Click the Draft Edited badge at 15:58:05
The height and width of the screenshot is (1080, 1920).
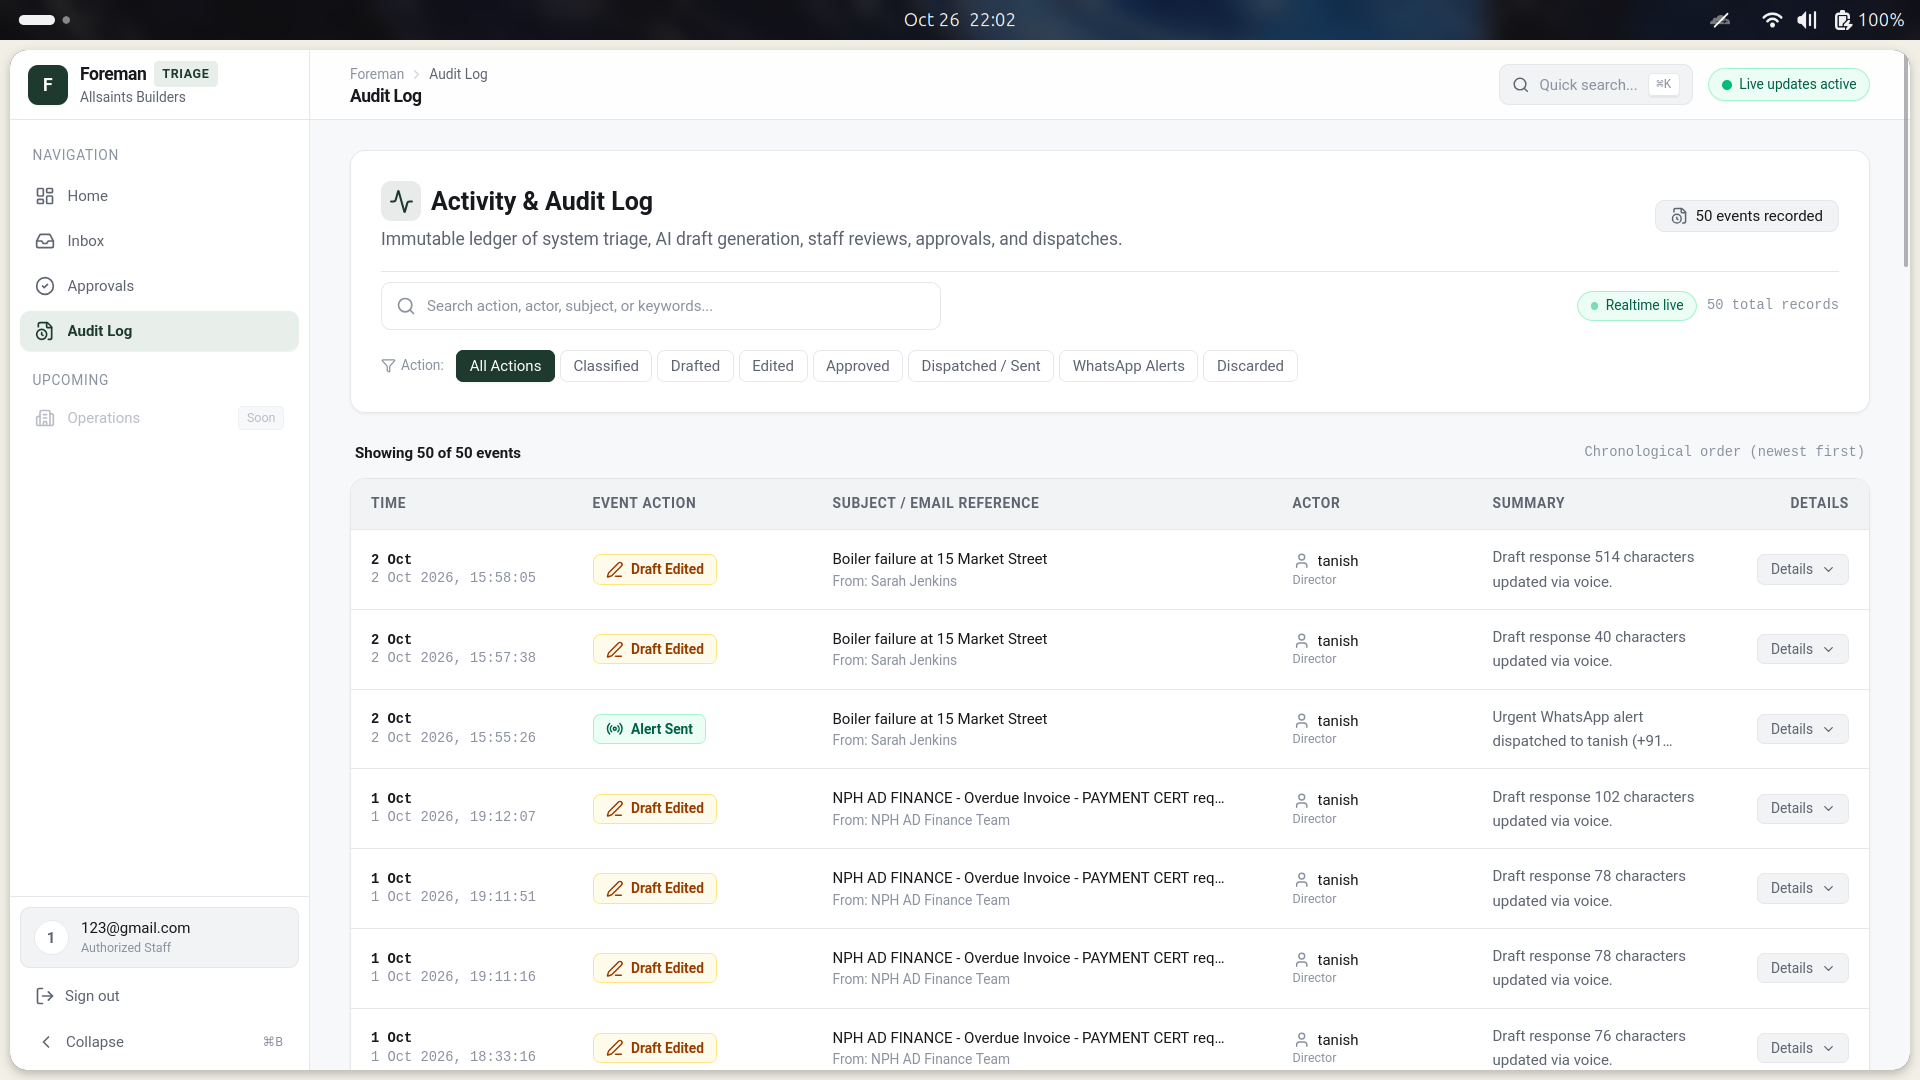point(654,569)
